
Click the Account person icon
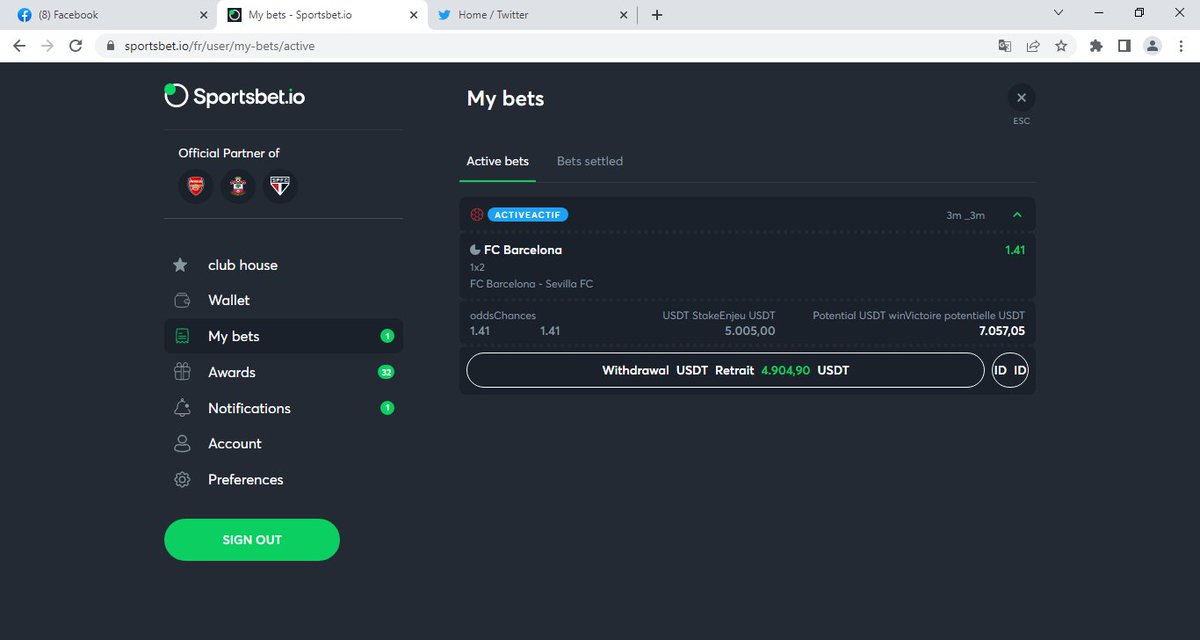point(182,443)
